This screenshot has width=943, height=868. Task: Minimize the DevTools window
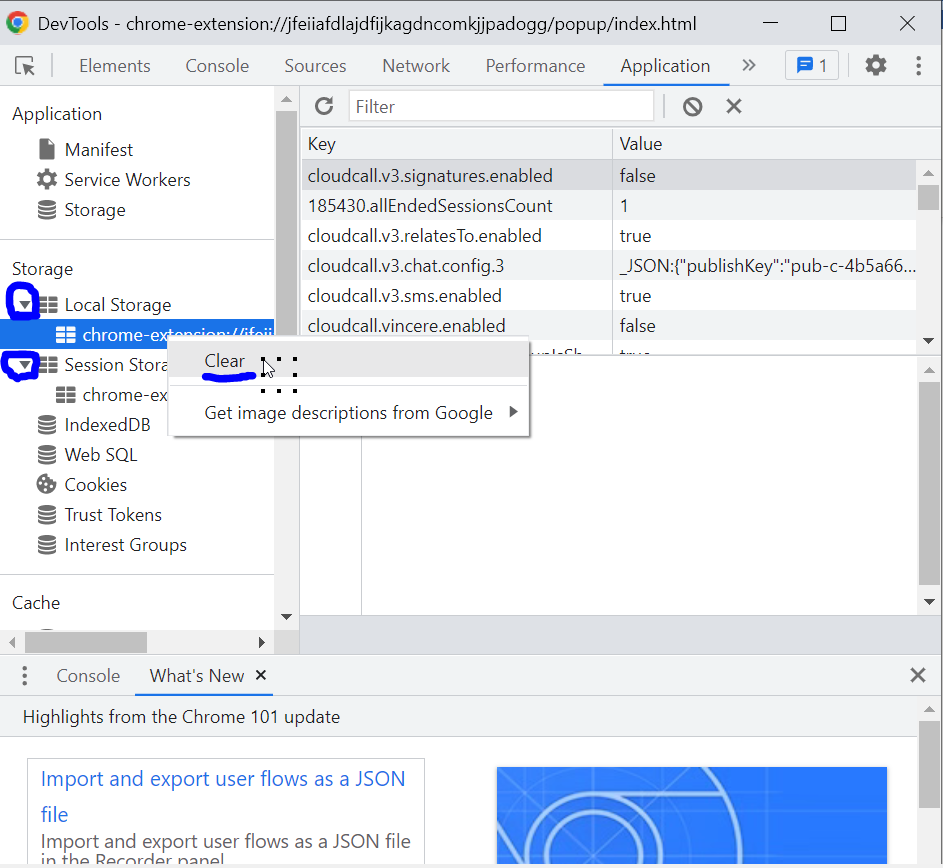coord(770,23)
